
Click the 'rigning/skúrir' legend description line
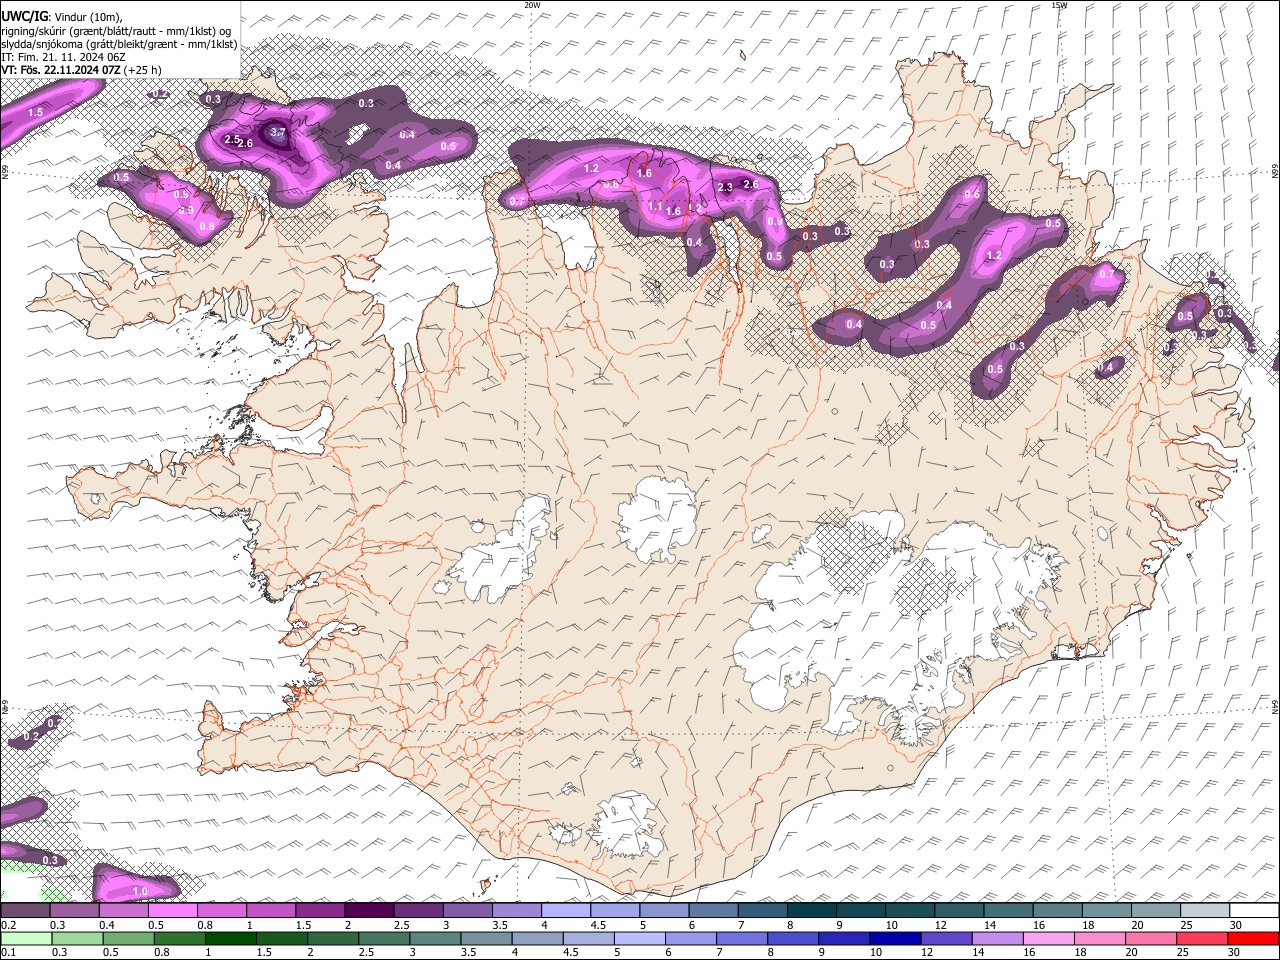116,30
